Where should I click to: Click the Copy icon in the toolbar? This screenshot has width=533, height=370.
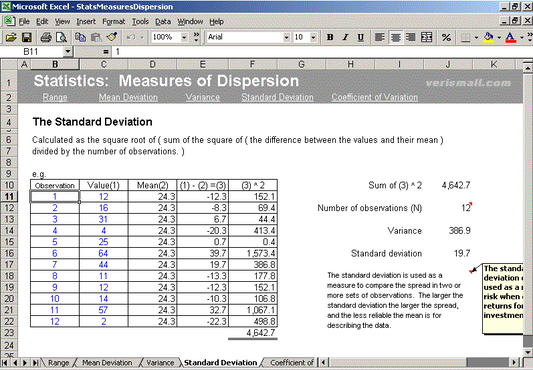coord(81,37)
